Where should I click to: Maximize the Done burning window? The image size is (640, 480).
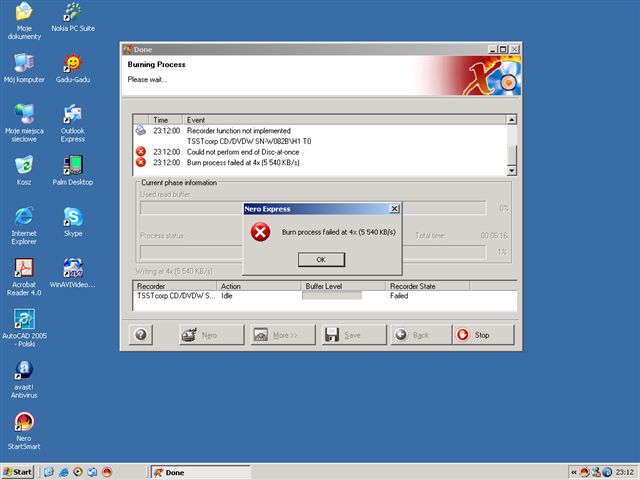click(x=503, y=49)
